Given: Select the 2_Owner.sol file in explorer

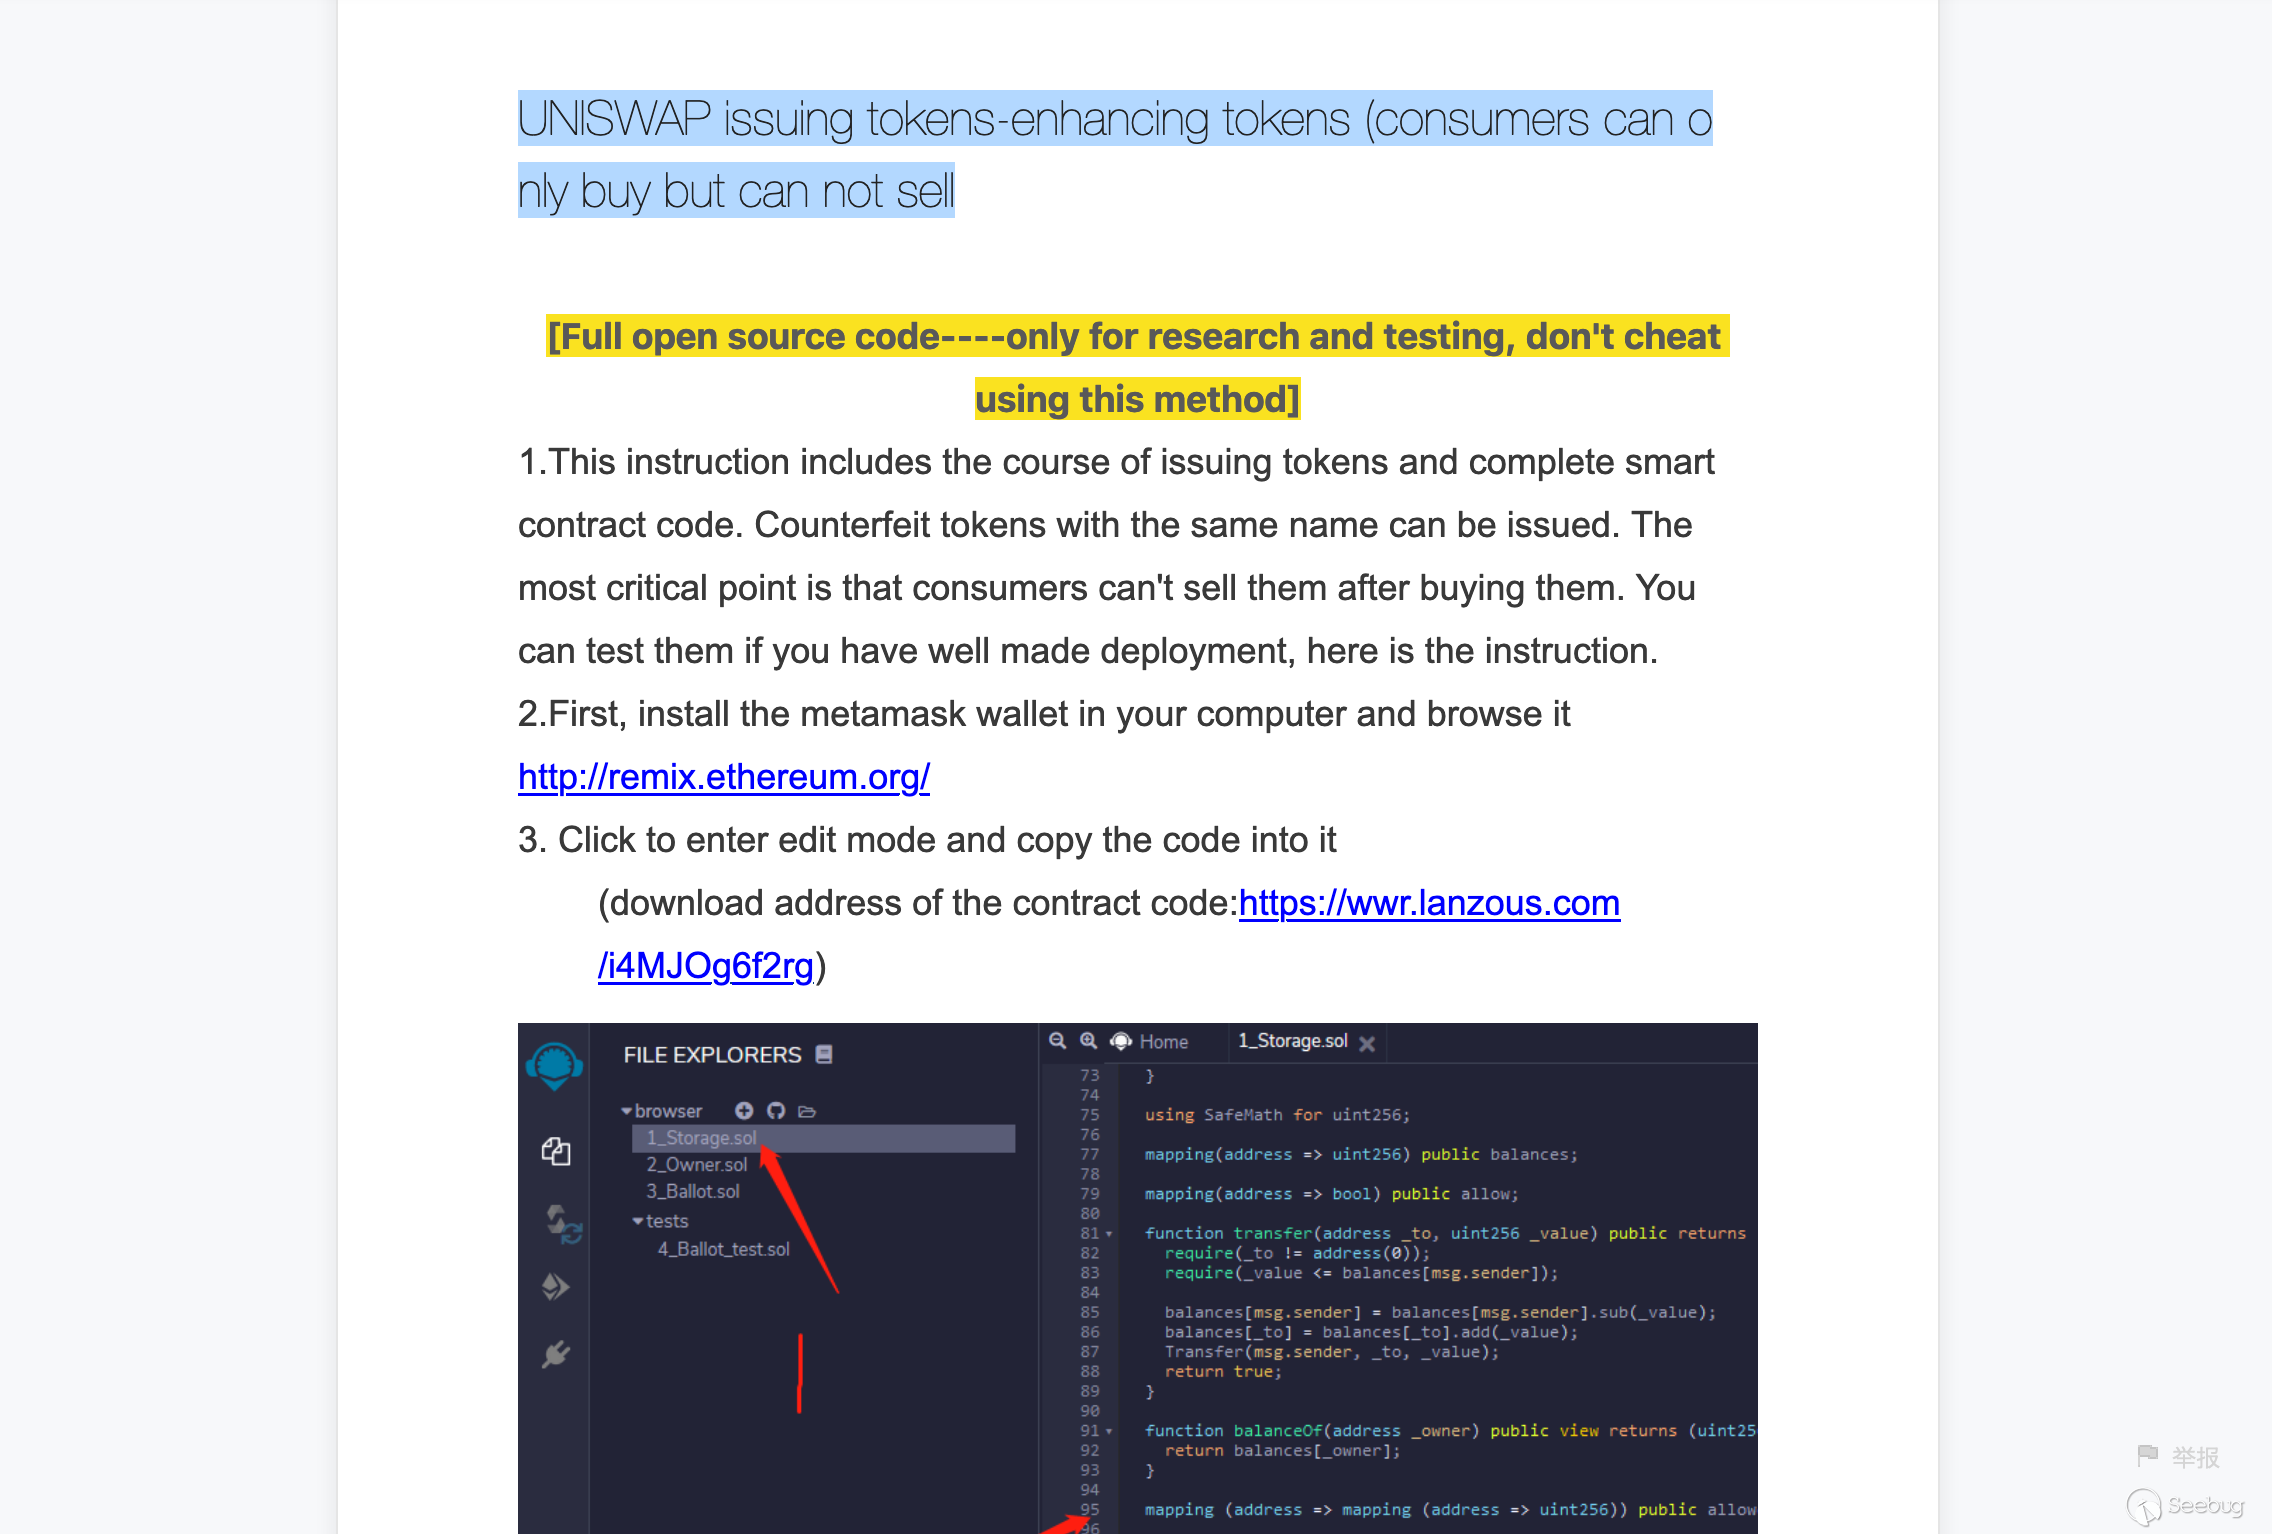Looking at the screenshot, I should pyautogui.click(x=695, y=1166).
